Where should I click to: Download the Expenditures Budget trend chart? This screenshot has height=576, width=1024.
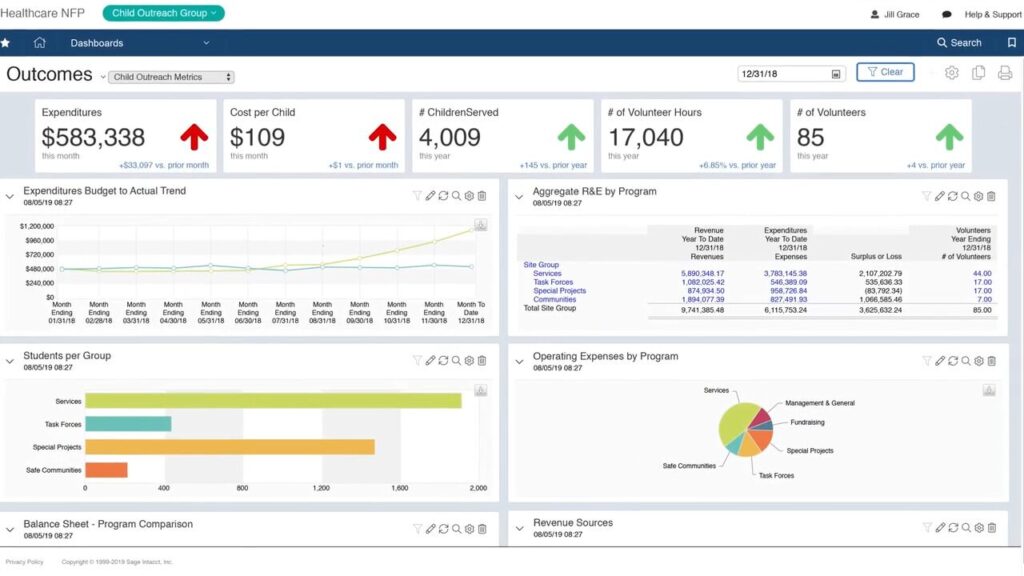[480, 225]
